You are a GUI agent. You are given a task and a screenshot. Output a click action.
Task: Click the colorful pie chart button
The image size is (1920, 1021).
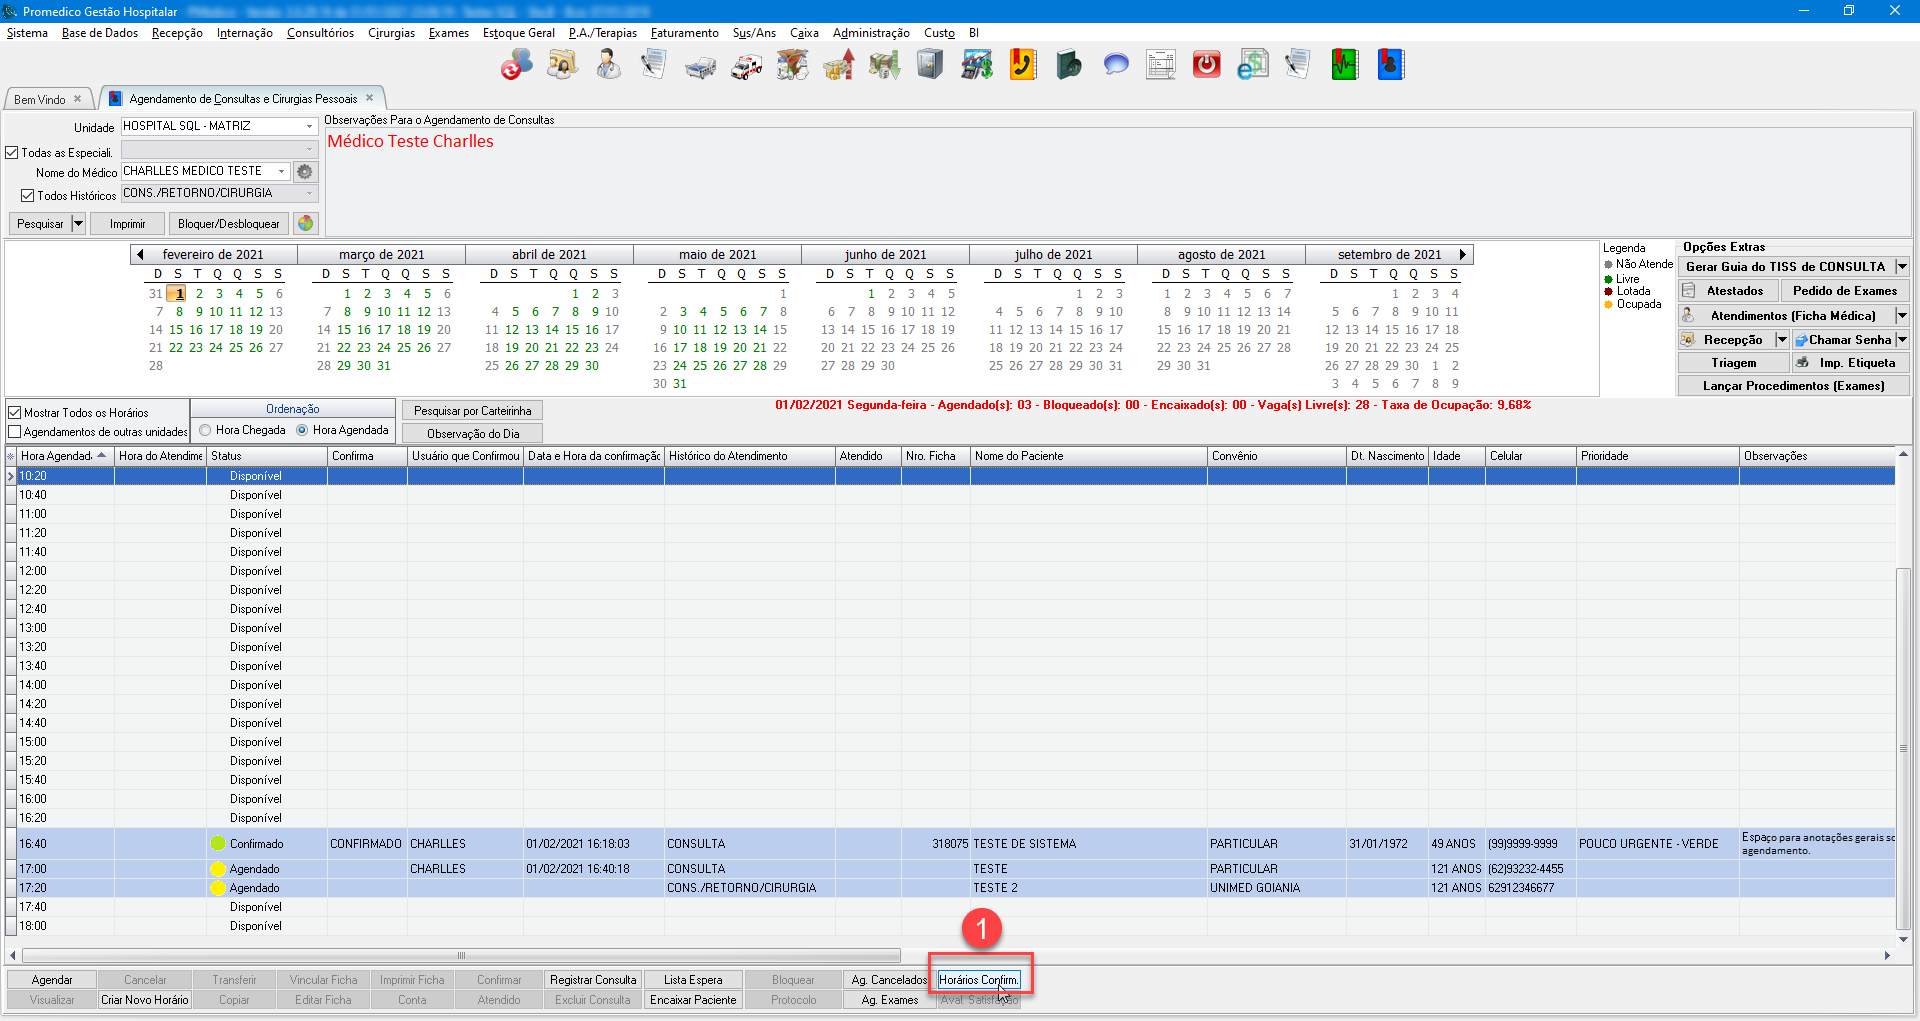tap(306, 224)
